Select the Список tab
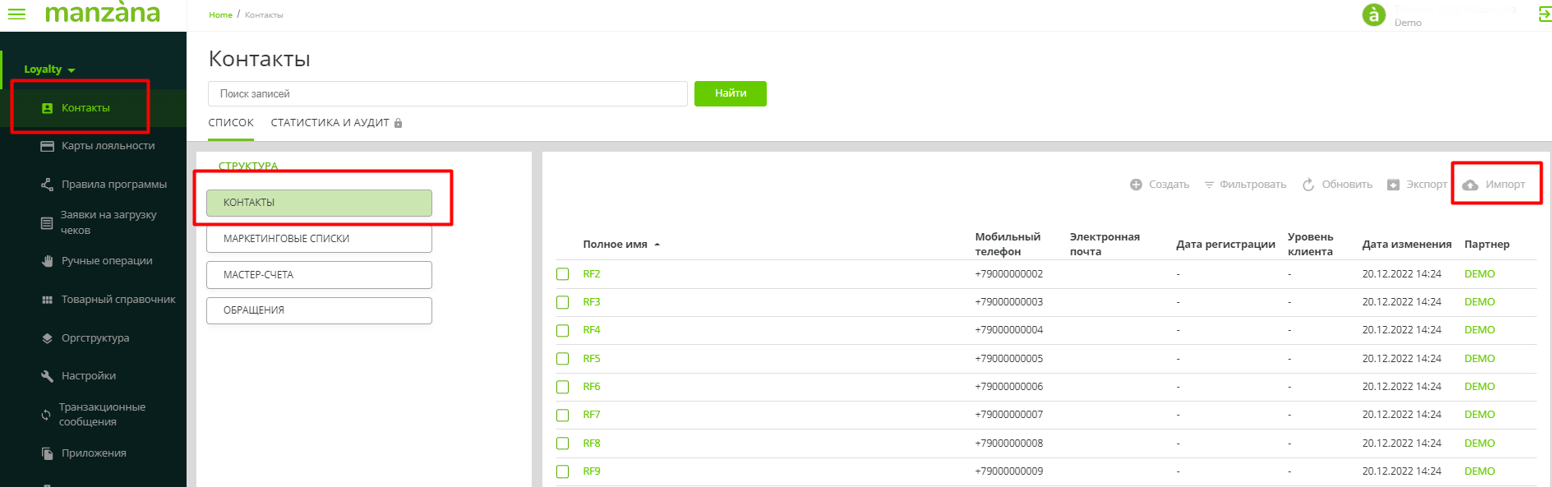The width and height of the screenshot is (1552, 487). [231, 123]
